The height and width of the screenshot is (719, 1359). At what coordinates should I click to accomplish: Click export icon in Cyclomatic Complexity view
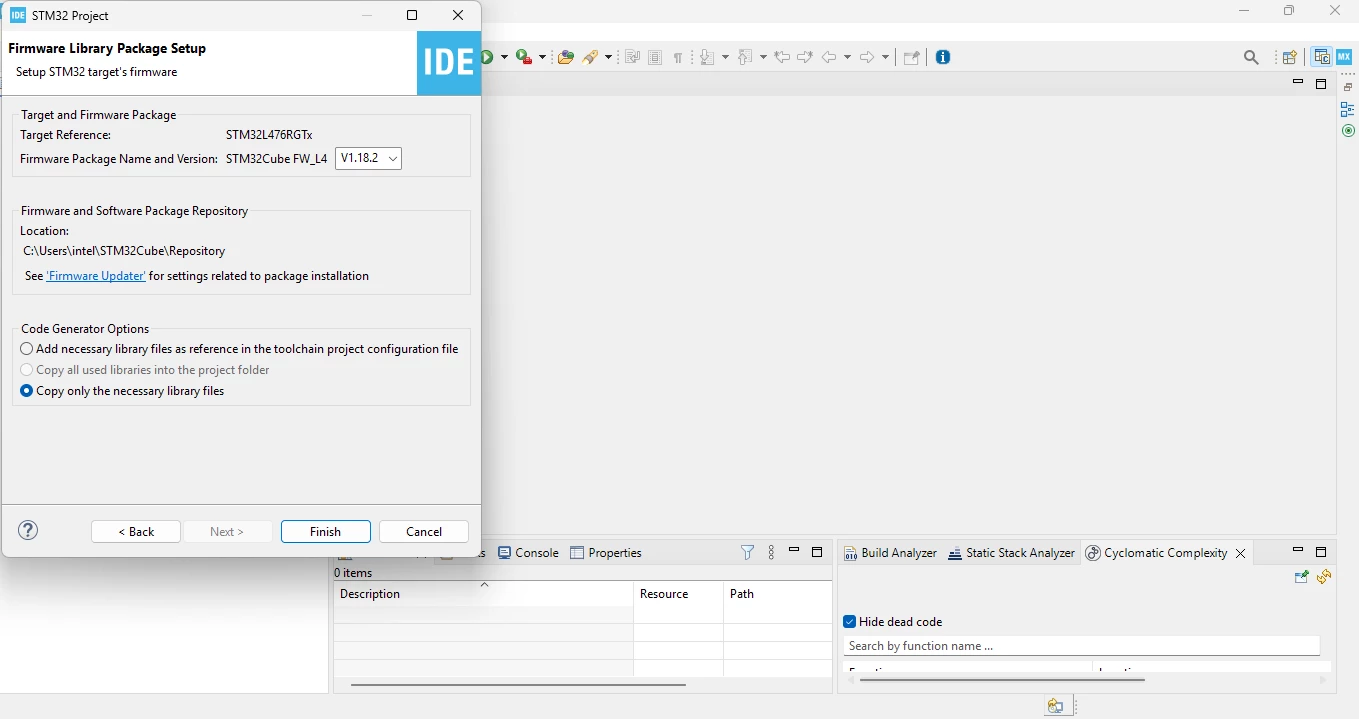[x=1301, y=577]
